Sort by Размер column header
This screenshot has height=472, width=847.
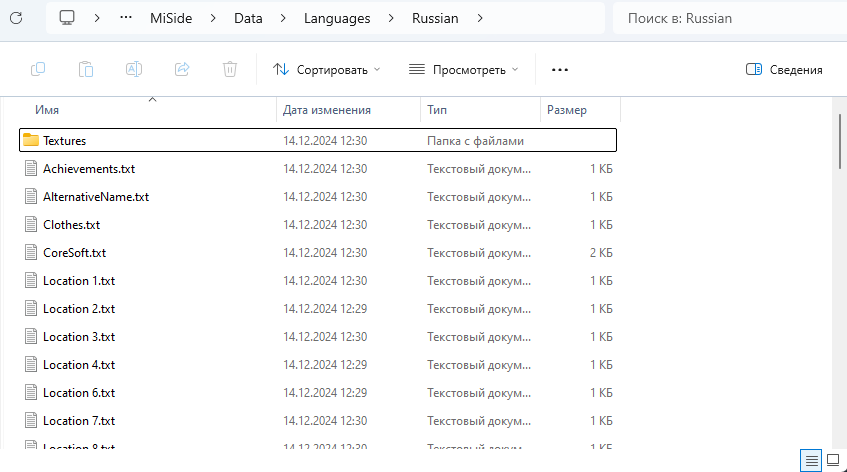[x=567, y=110]
